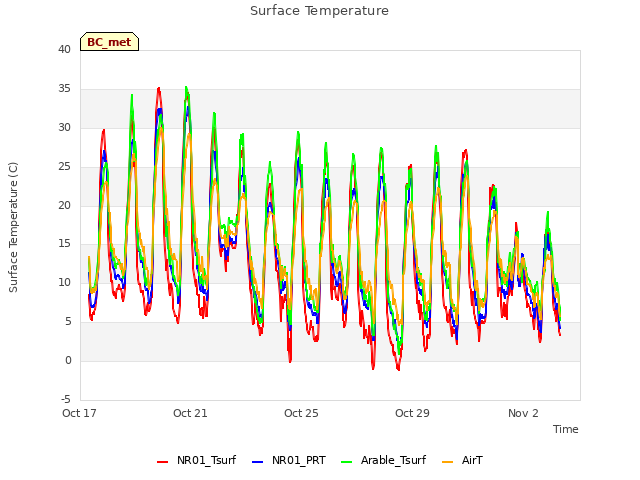The width and height of the screenshot is (640, 480).
Task: Click the 35 y-axis tick label
Action: pyautogui.click(x=64, y=89)
